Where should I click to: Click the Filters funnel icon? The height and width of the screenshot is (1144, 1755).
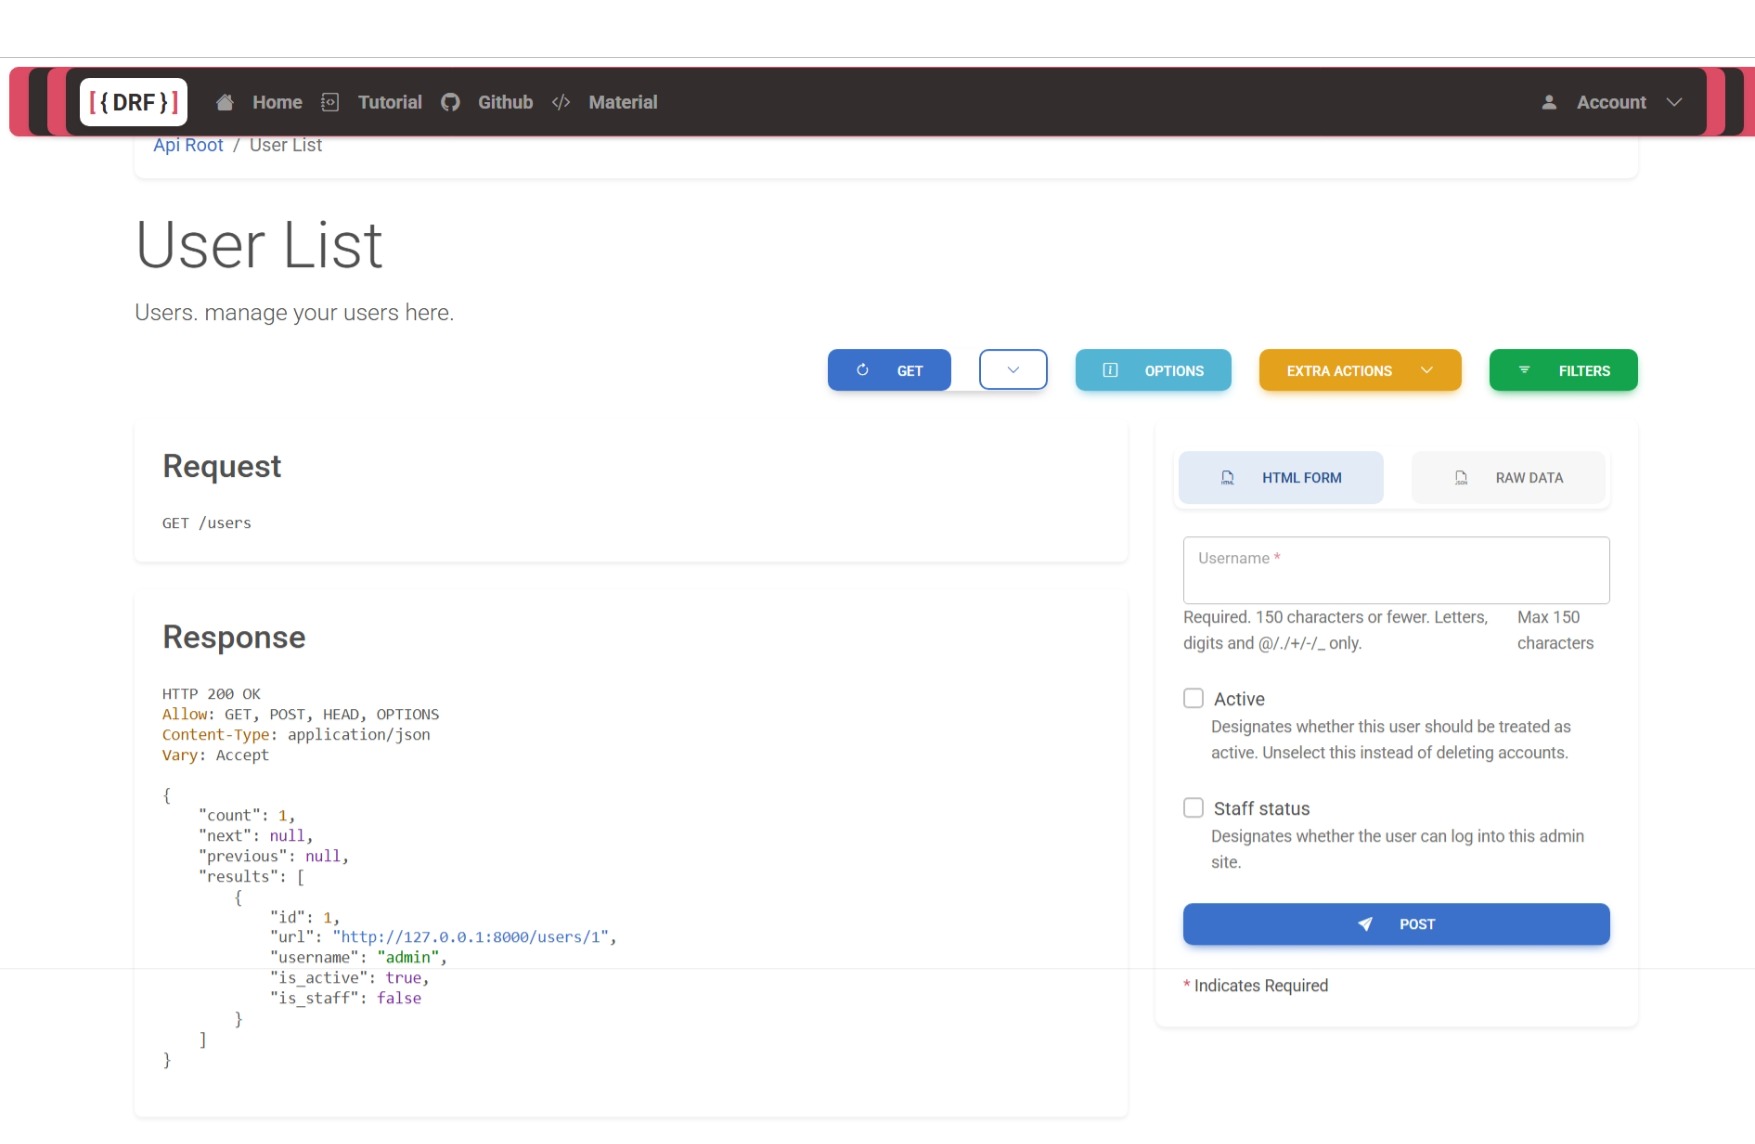1524,370
